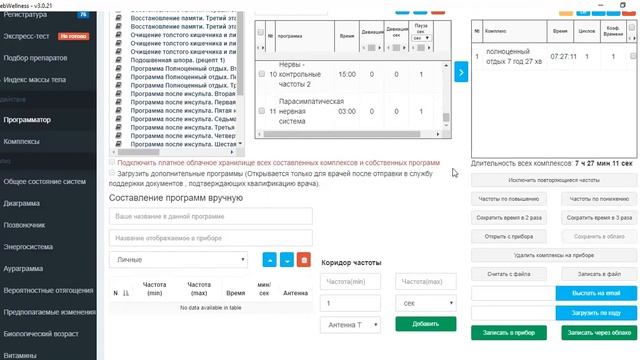Click Исключить повторяющиеся частоты button
Image resolution: width=640 pixels, height=360 pixels.
coord(554,180)
